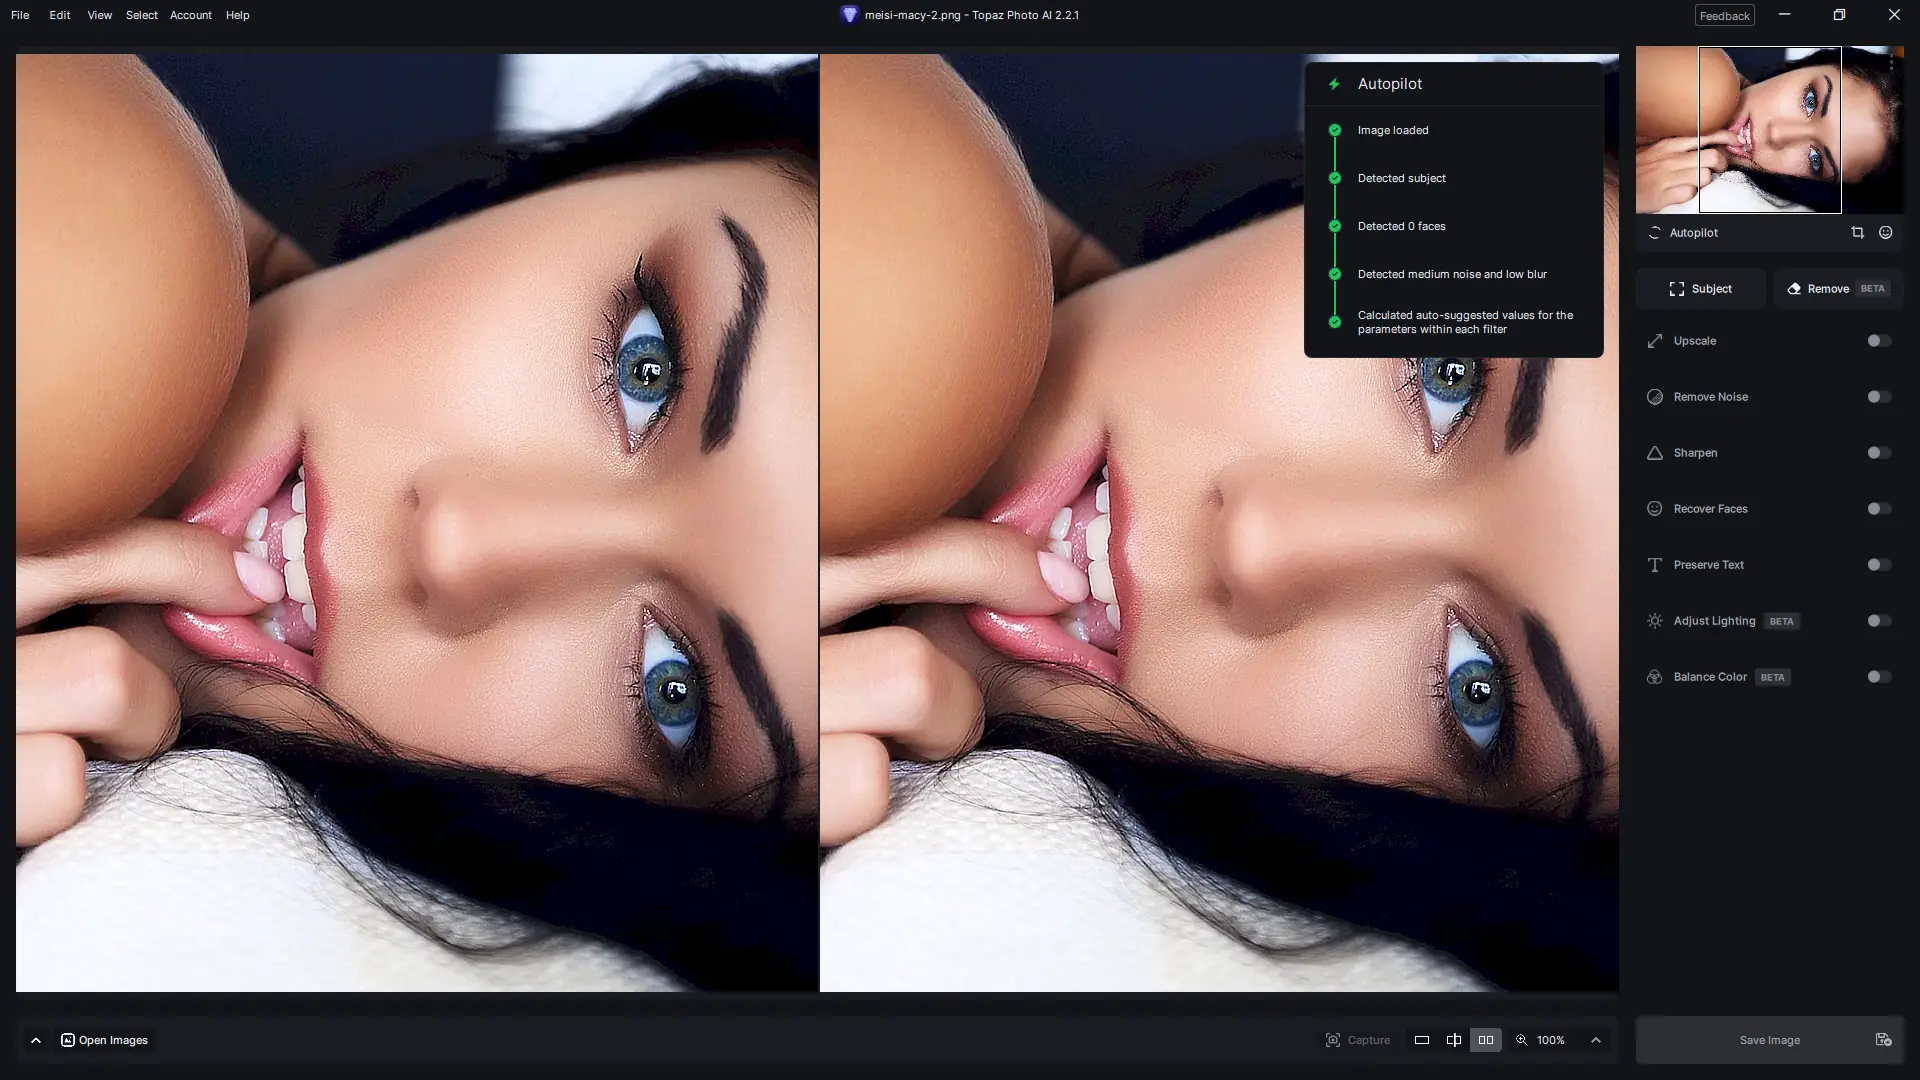Enable the Upscale toggle
The width and height of the screenshot is (1920, 1080).
pyautogui.click(x=1878, y=341)
